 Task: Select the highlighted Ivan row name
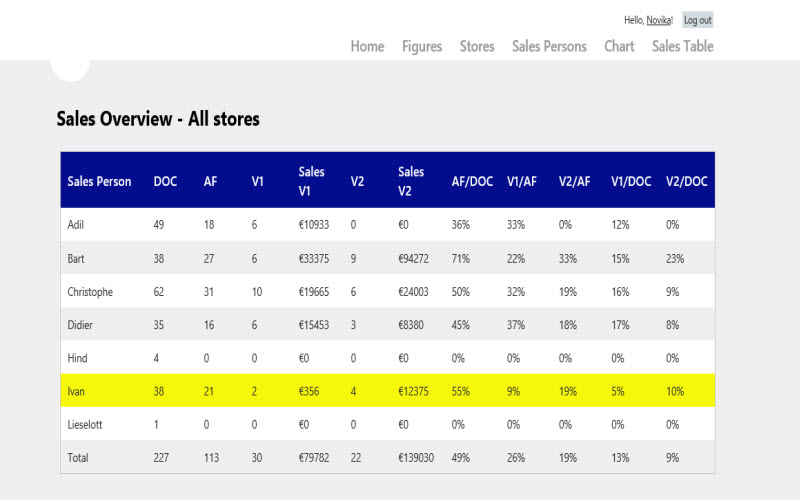pos(76,391)
